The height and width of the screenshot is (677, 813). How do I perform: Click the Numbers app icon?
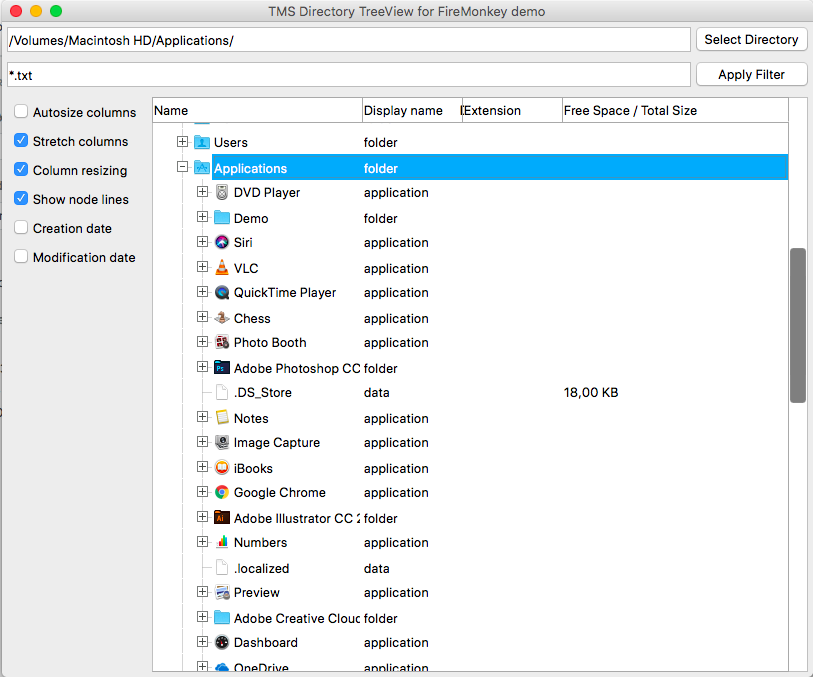pos(222,542)
